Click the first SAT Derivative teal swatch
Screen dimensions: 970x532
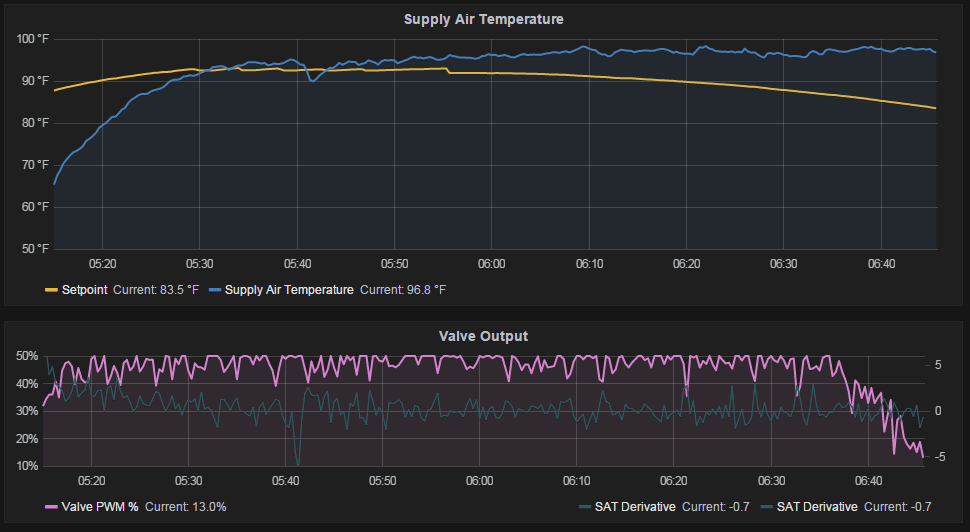[585, 507]
